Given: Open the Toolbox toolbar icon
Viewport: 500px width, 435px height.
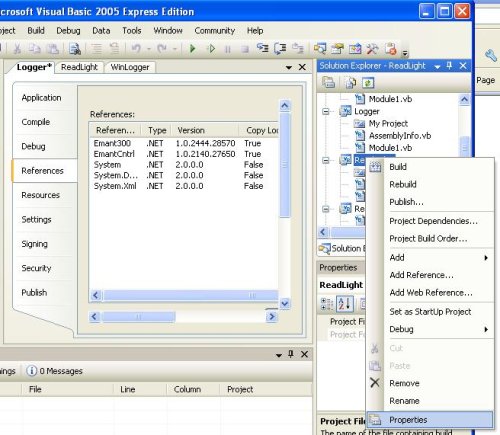Looking at the screenshot, I should tap(372, 49).
